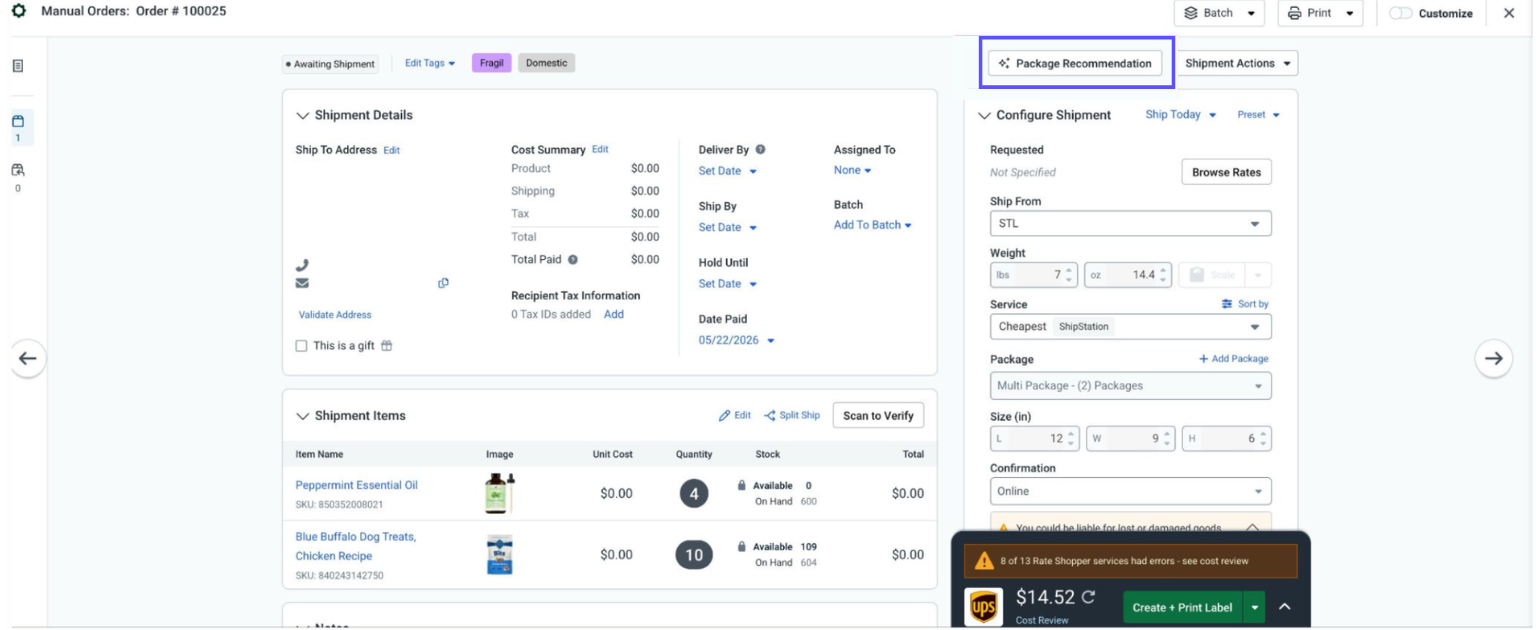Click the Cost Review link
1536x630 pixels.
click(1040, 620)
